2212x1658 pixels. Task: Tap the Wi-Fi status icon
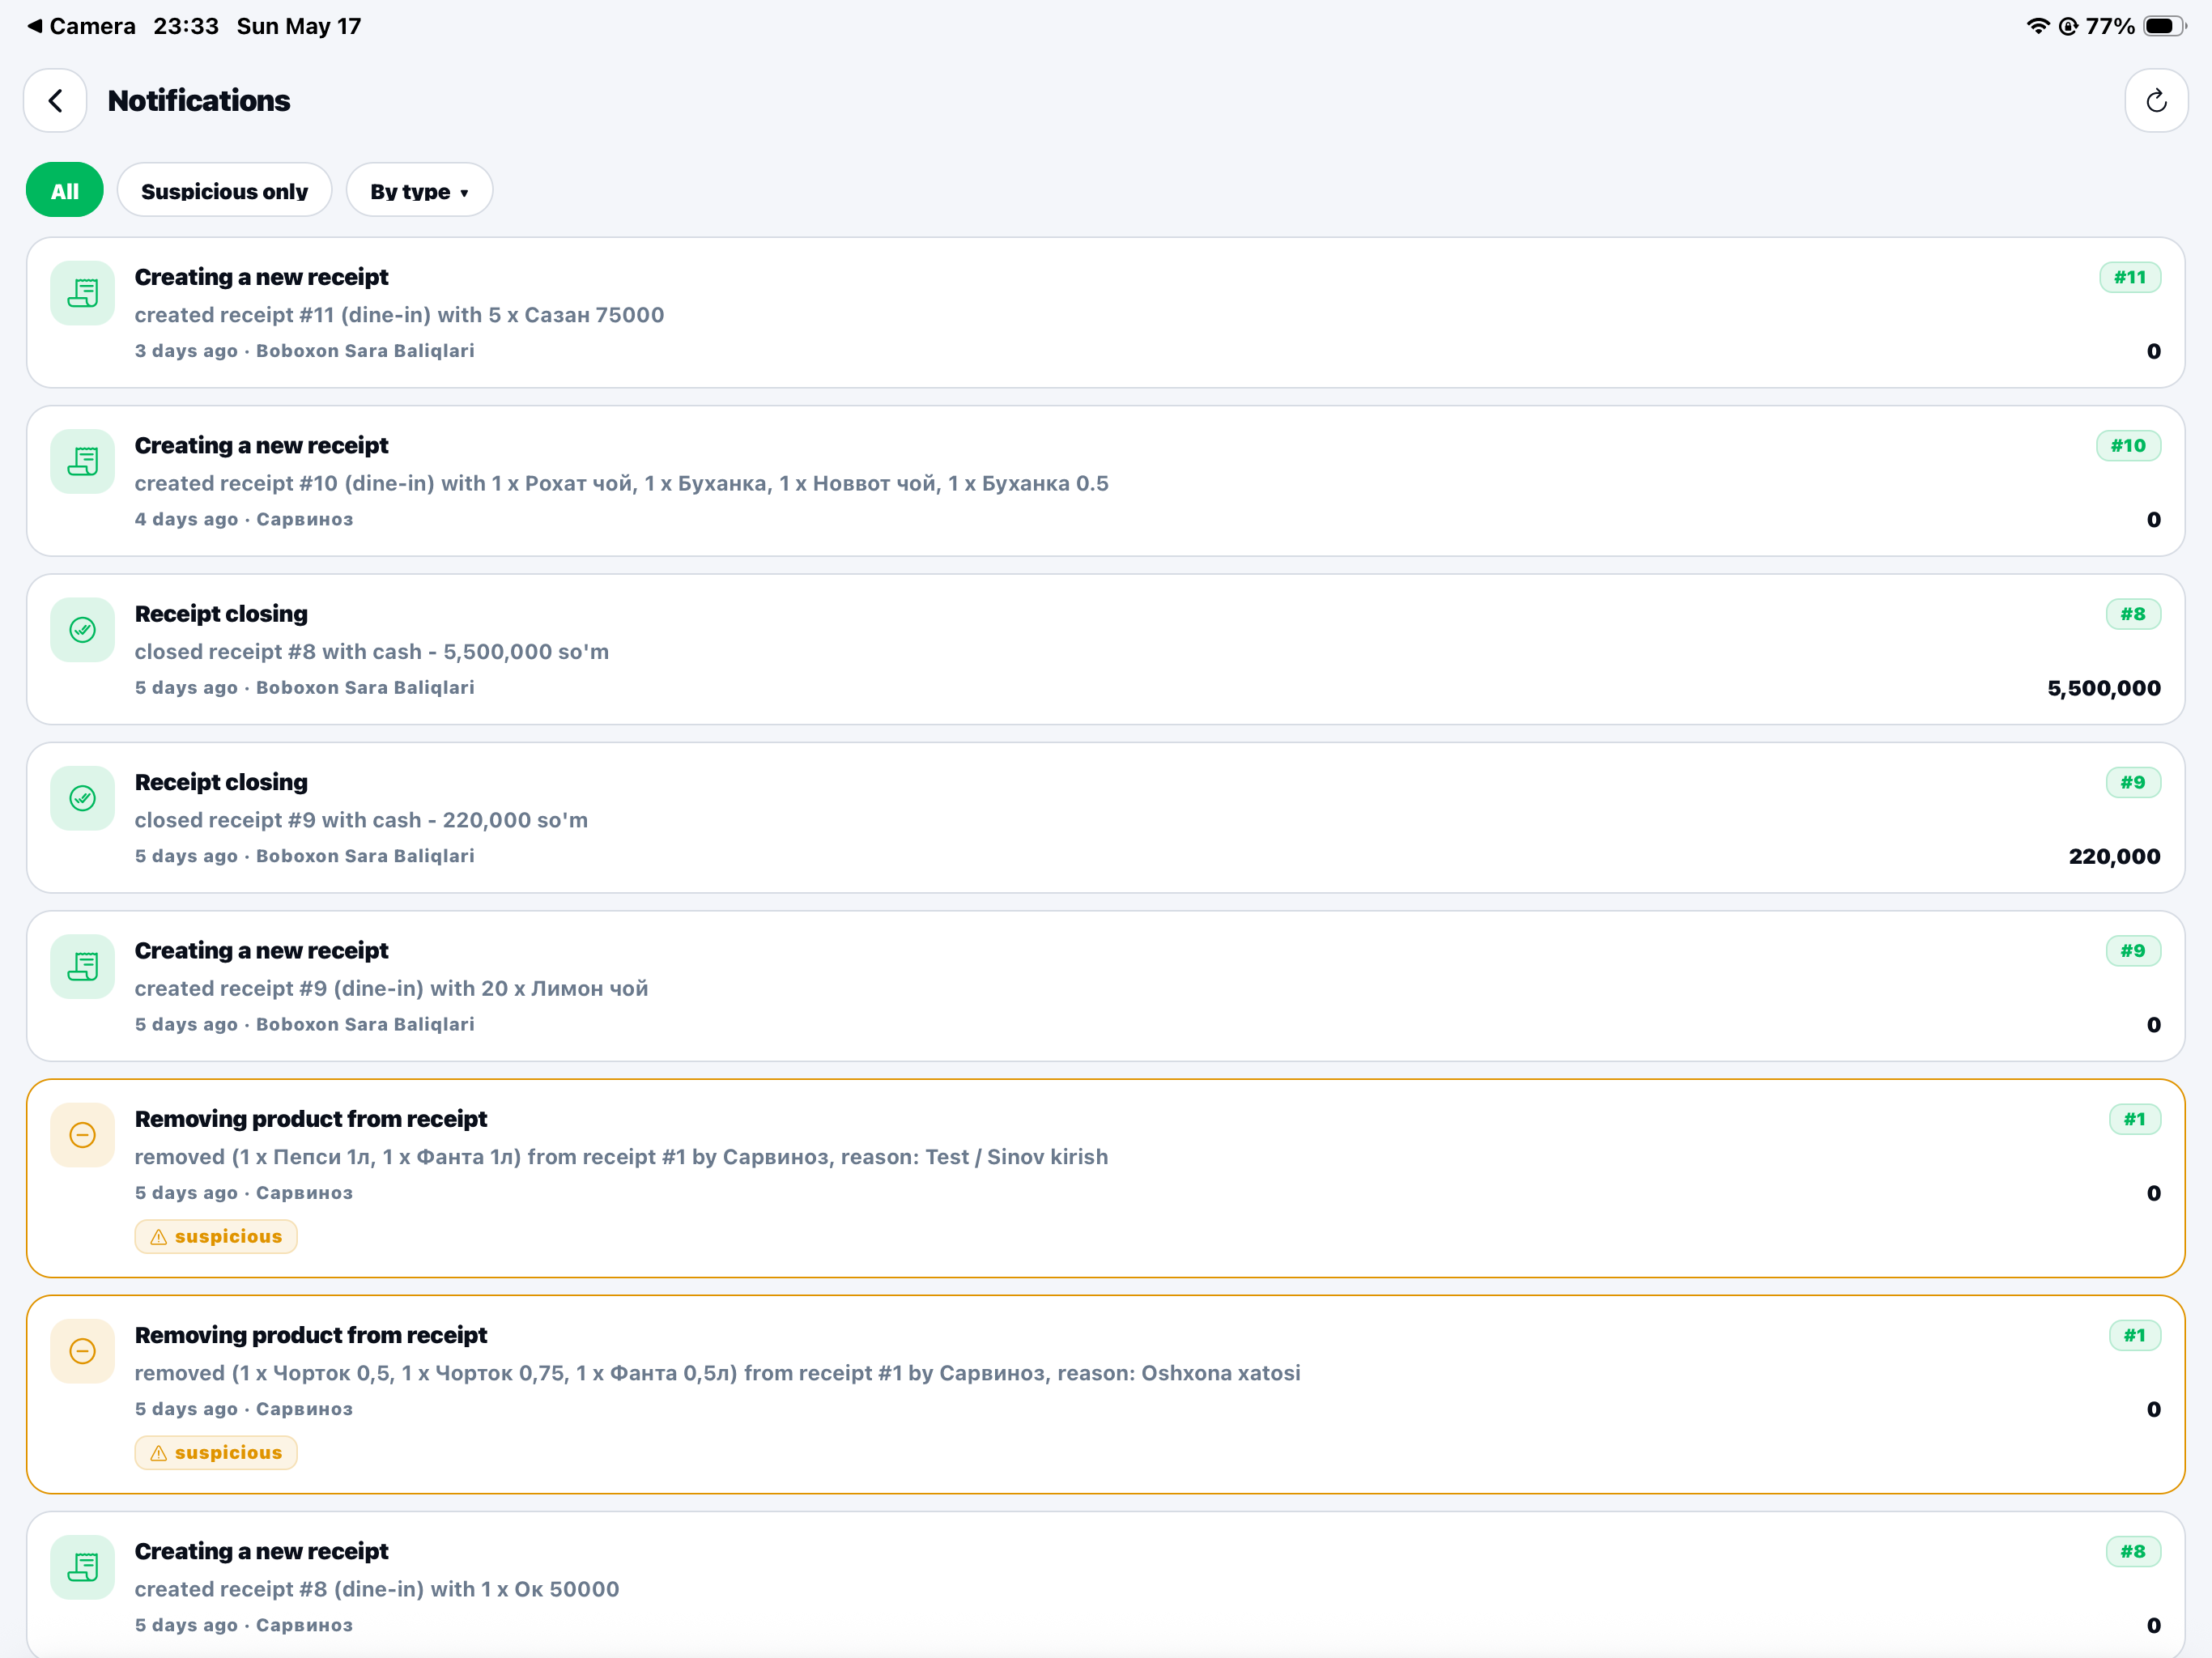coord(2037,26)
